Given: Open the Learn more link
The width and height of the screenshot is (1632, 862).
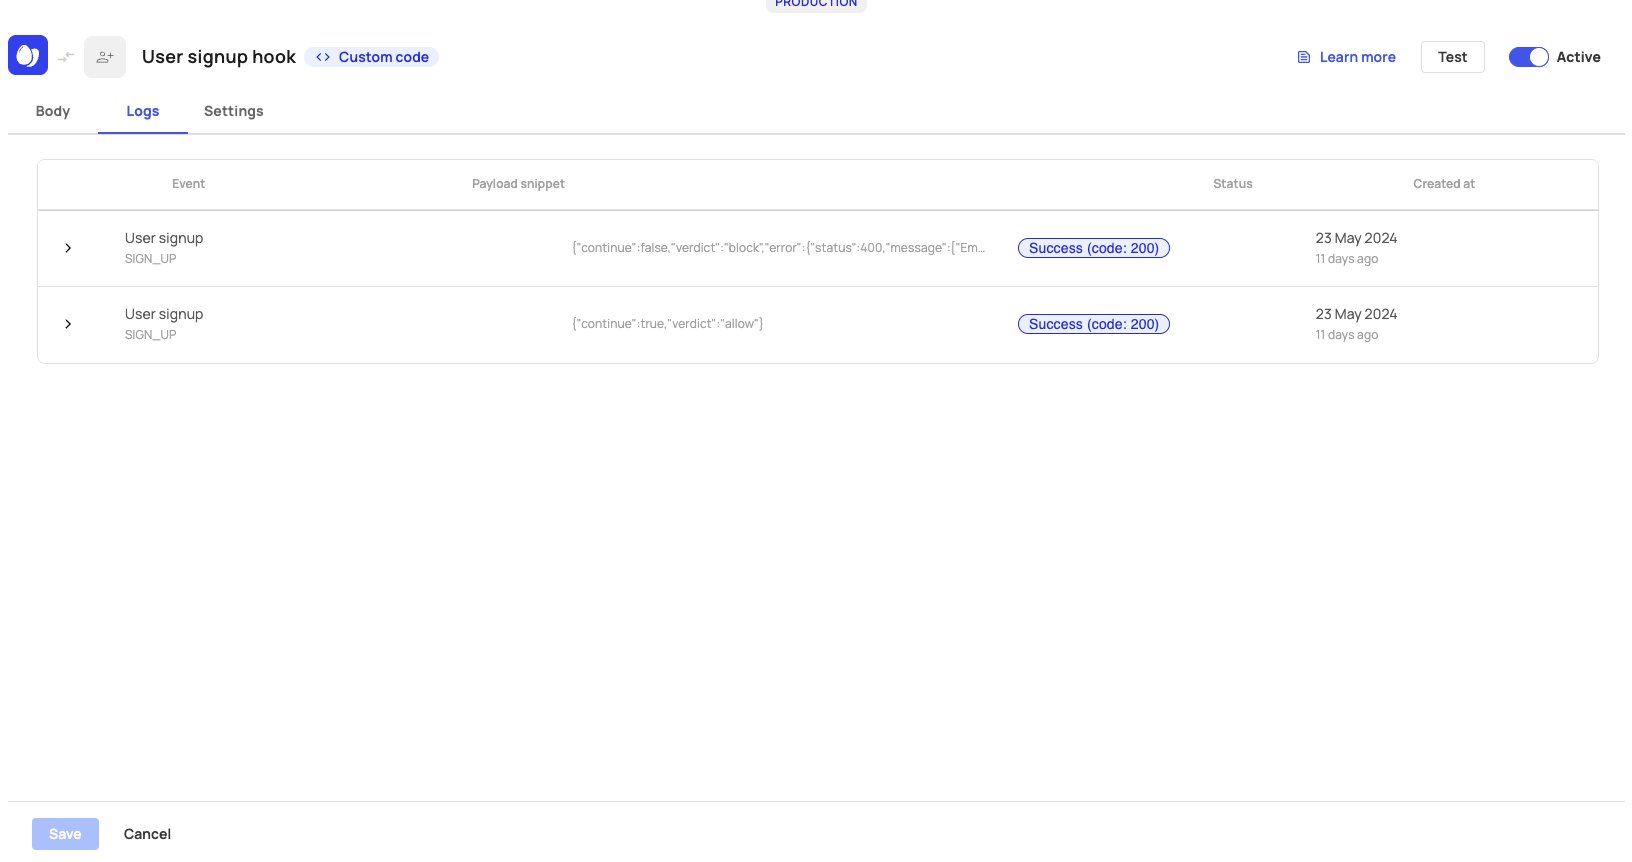Looking at the screenshot, I should point(1357,57).
